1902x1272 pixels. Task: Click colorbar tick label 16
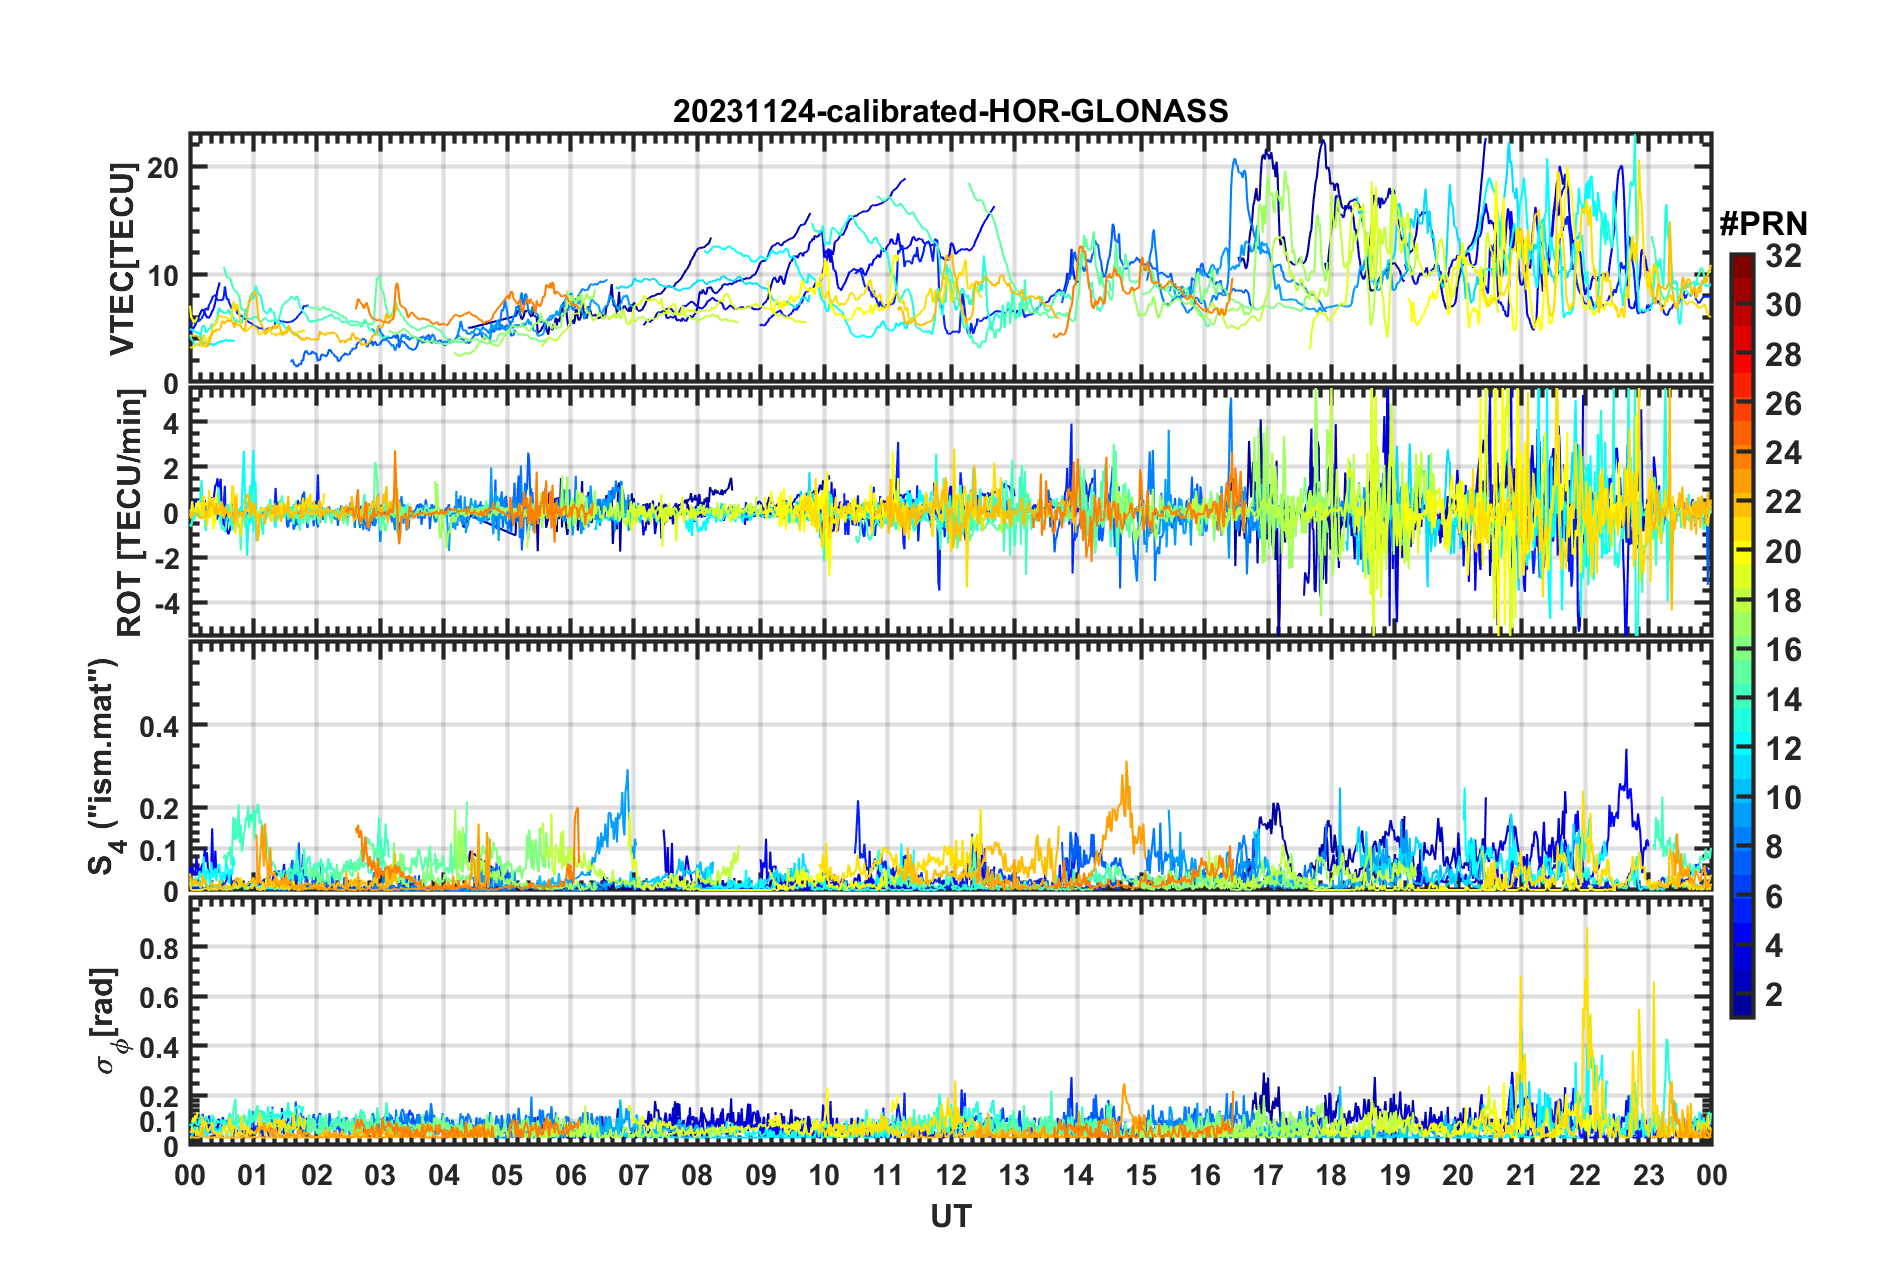point(1782,650)
